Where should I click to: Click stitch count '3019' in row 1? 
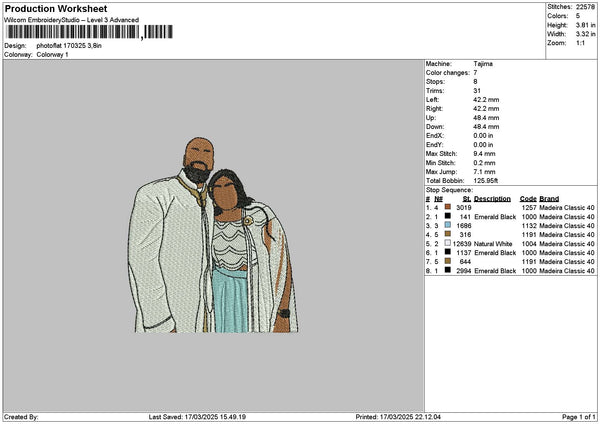click(x=464, y=207)
